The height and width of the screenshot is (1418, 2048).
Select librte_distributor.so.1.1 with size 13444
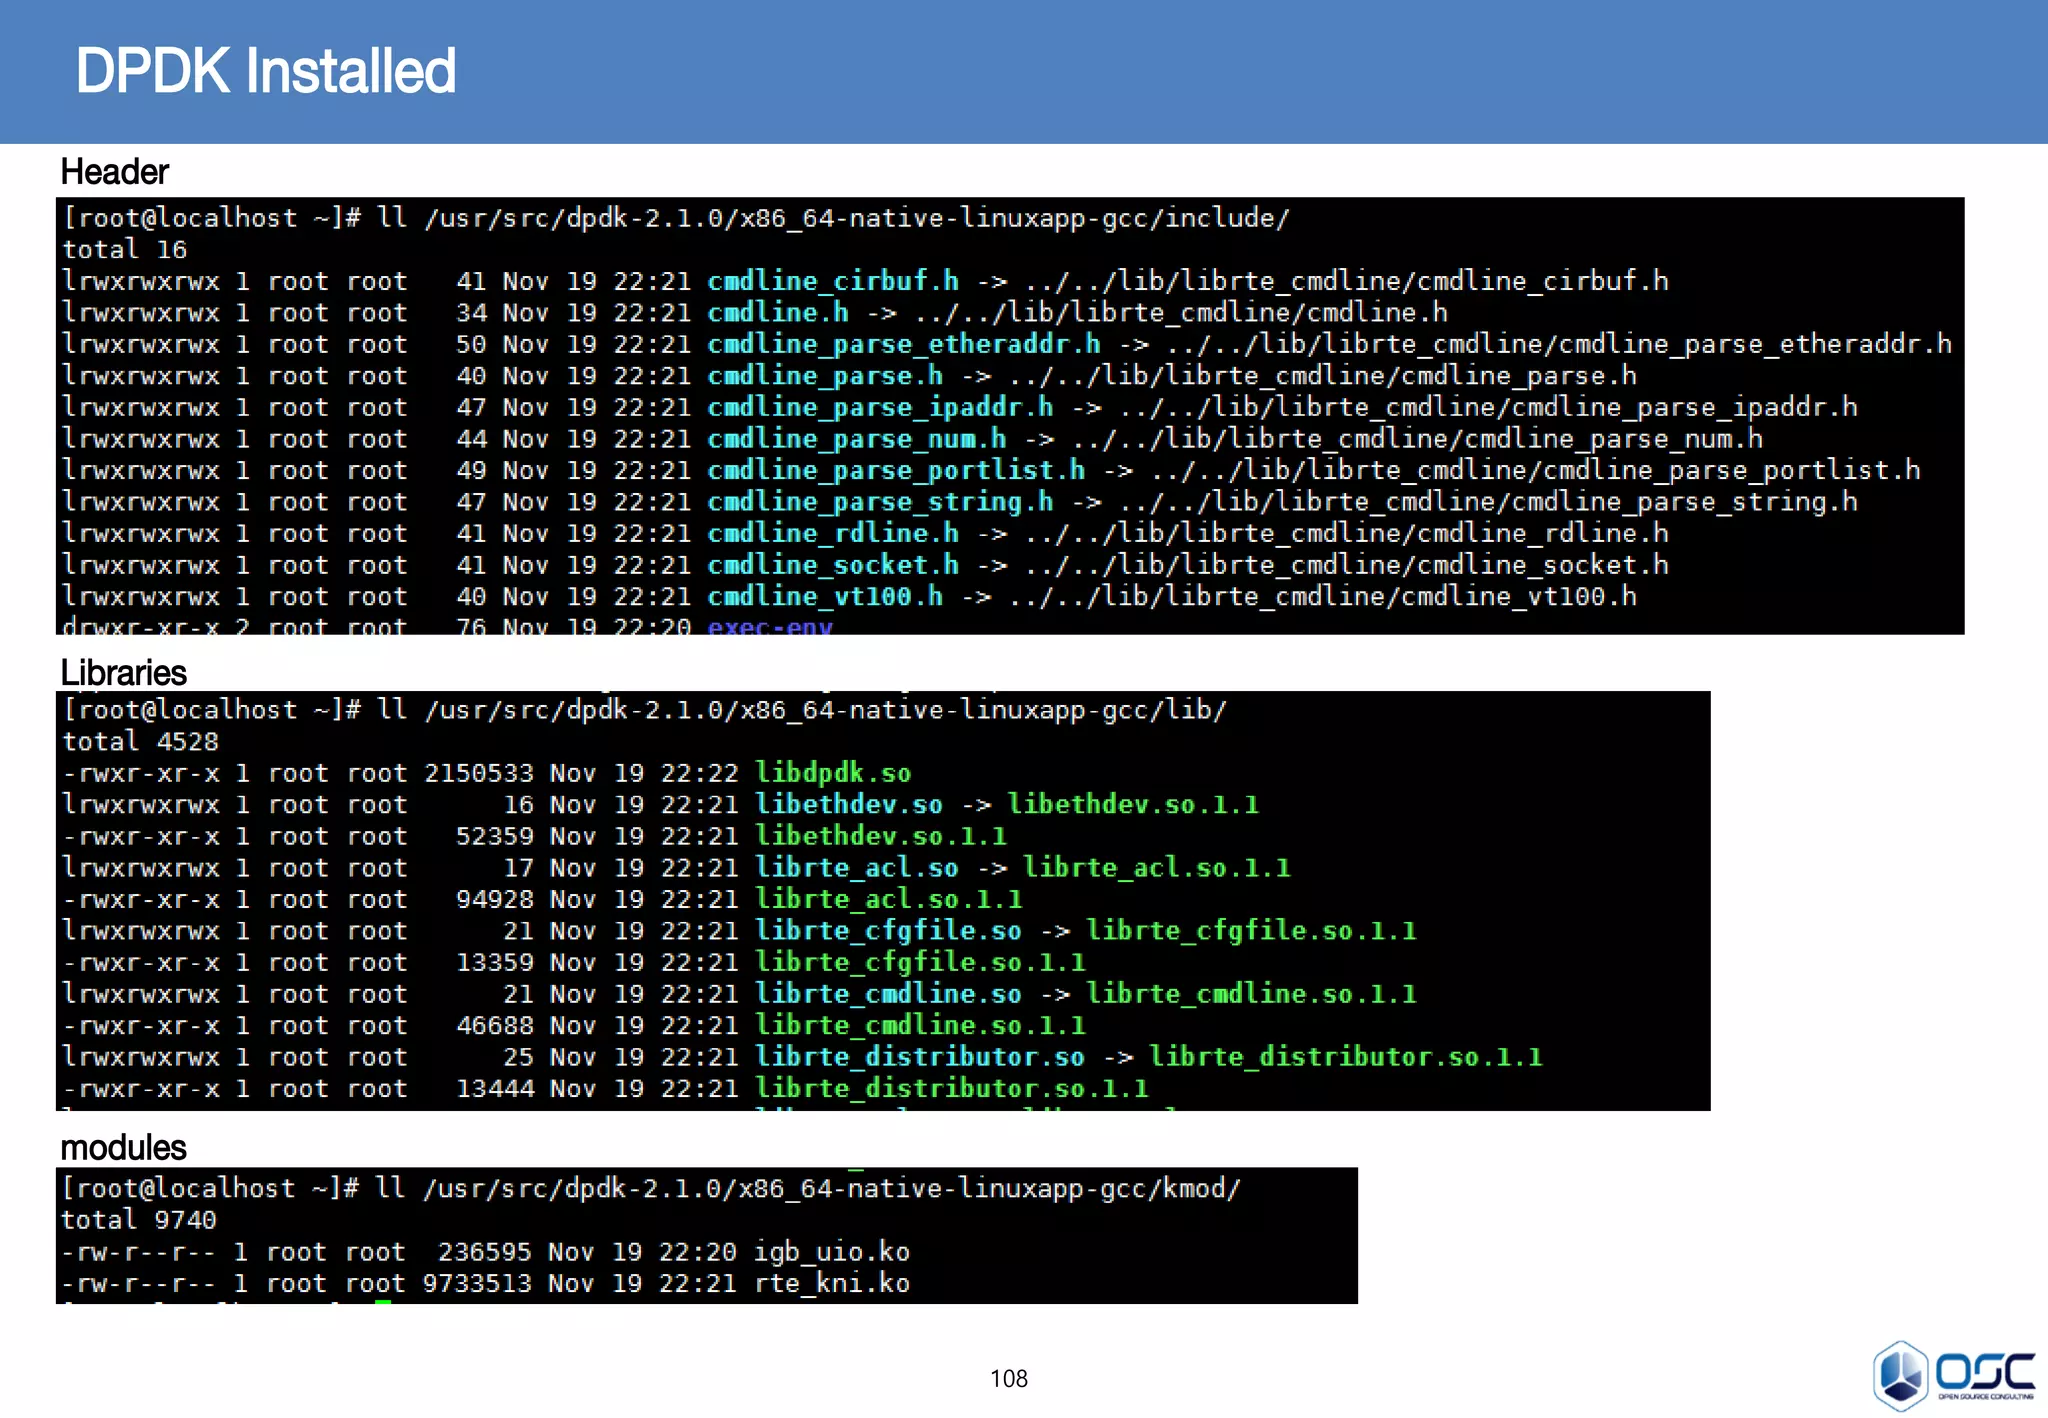(951, 1089)
